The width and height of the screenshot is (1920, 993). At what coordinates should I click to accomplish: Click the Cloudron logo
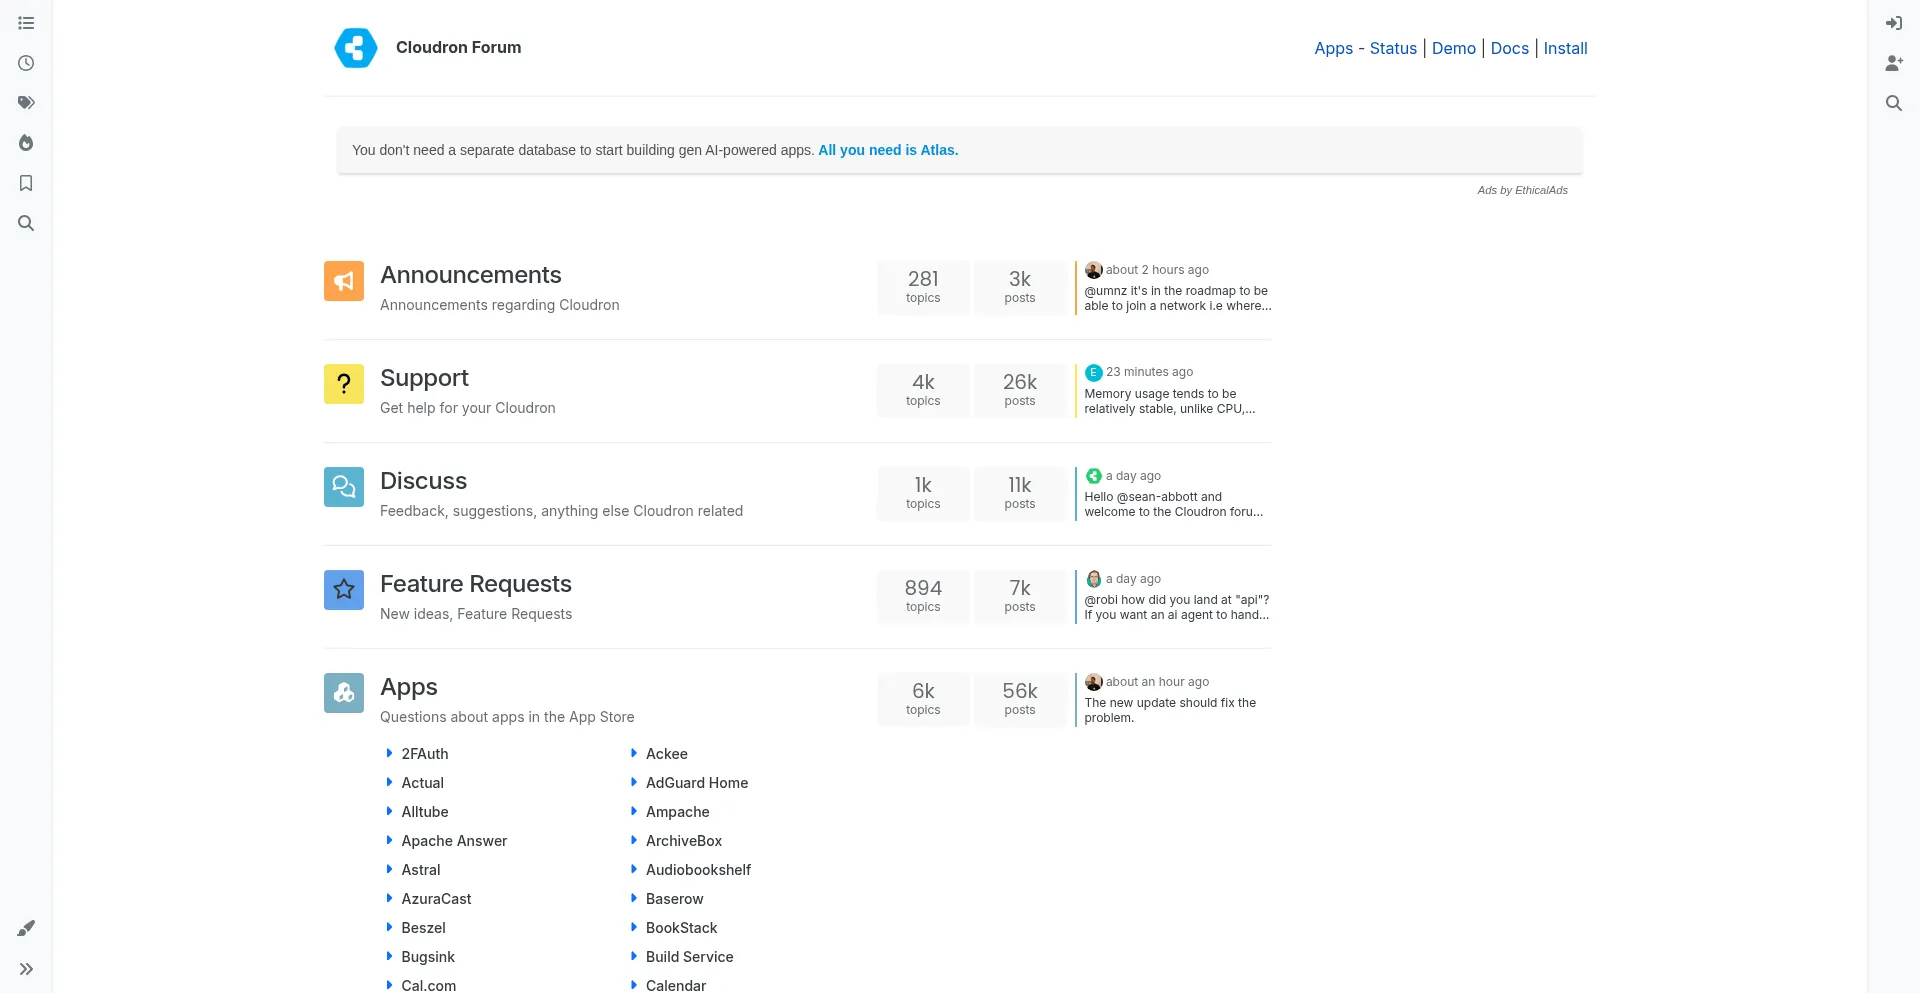click(356, 48)
